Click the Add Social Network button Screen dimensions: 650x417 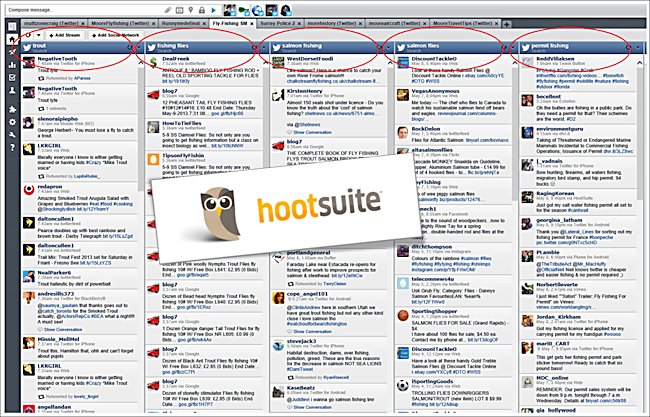point(115,35)
